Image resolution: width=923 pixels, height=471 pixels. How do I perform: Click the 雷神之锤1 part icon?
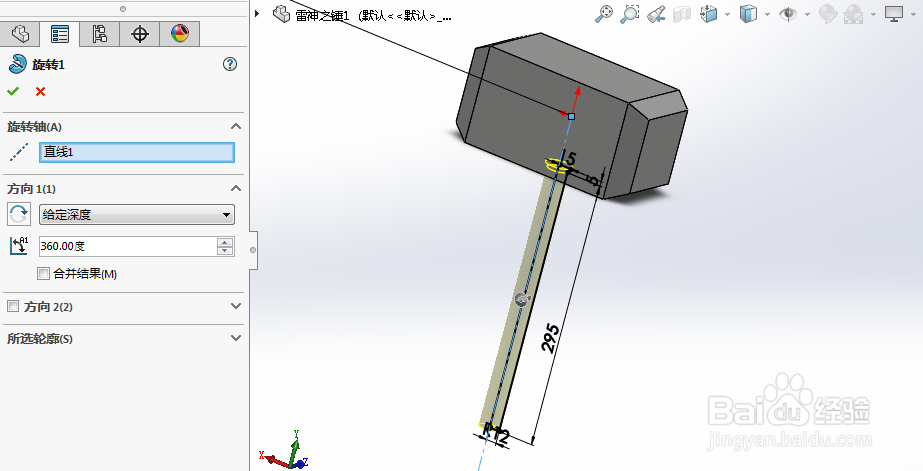(281, 14)
